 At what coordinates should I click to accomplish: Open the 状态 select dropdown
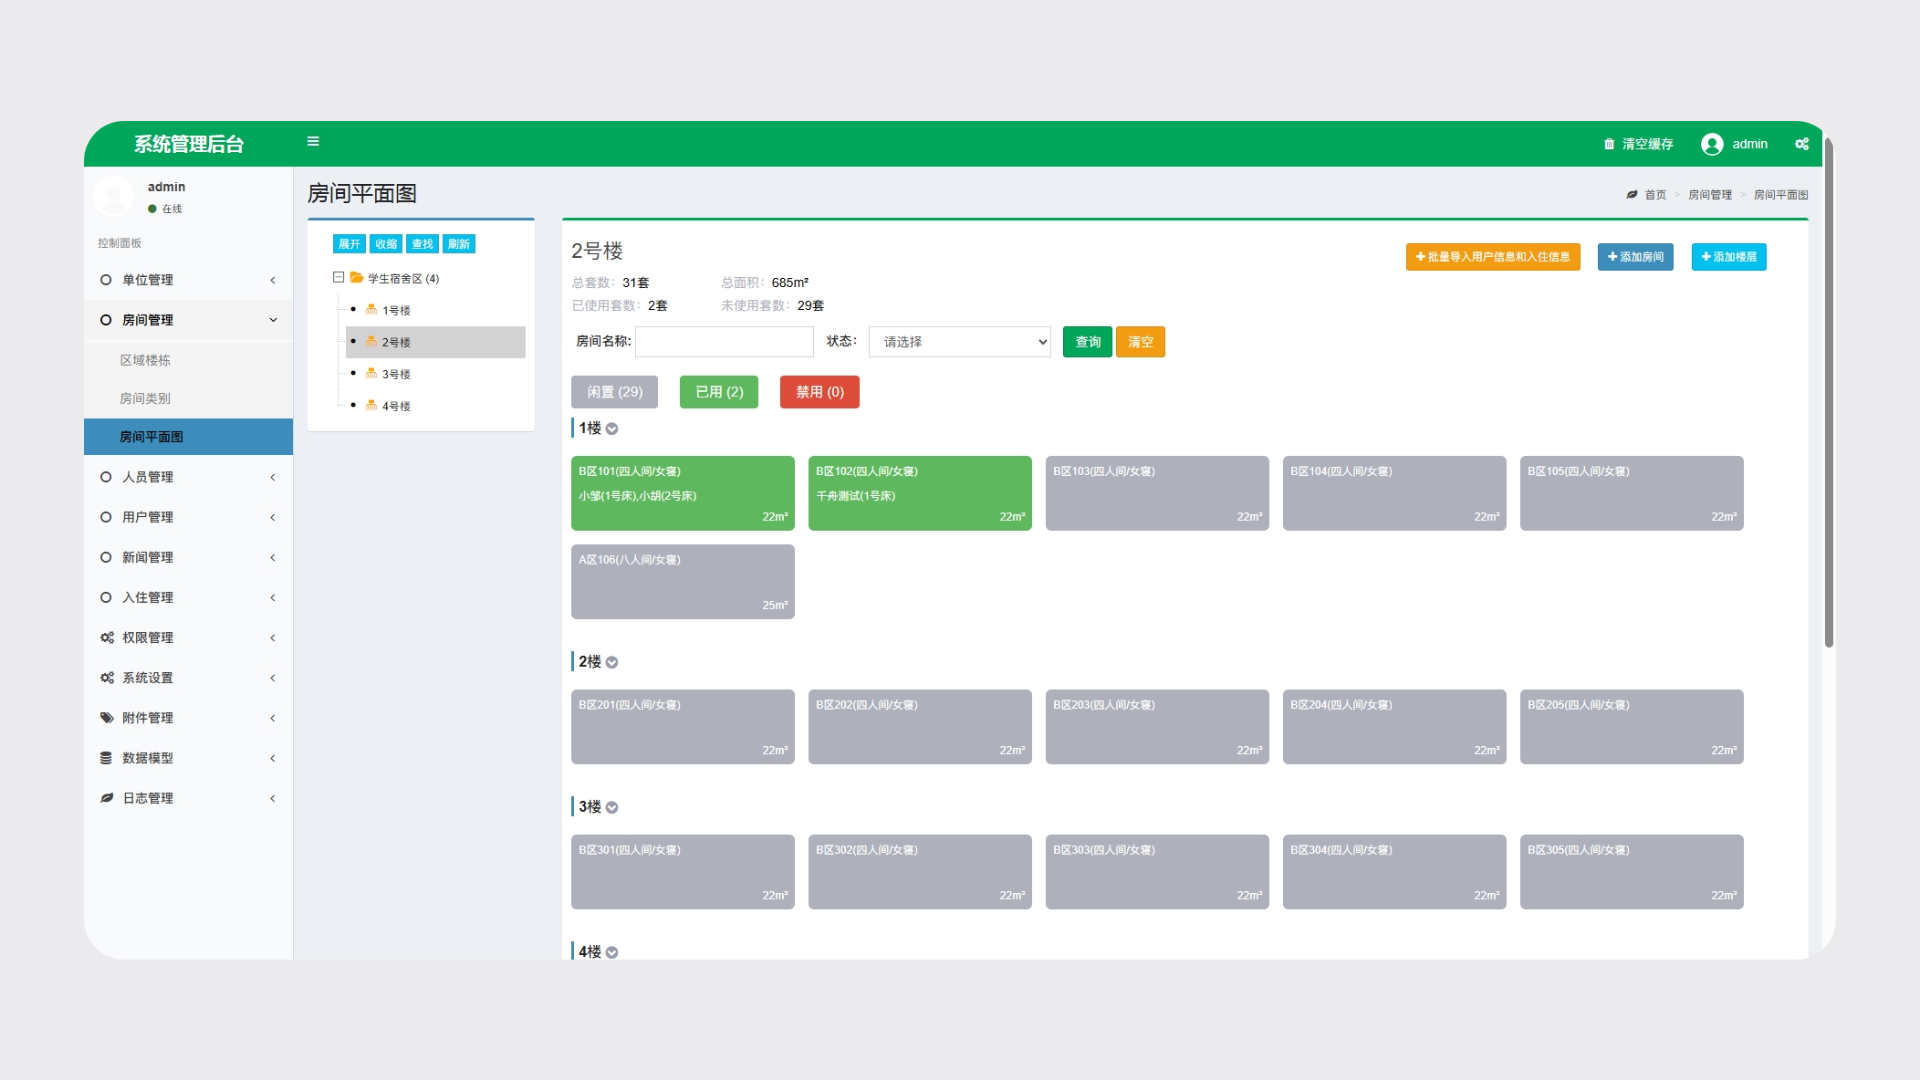tap(959, 342)
